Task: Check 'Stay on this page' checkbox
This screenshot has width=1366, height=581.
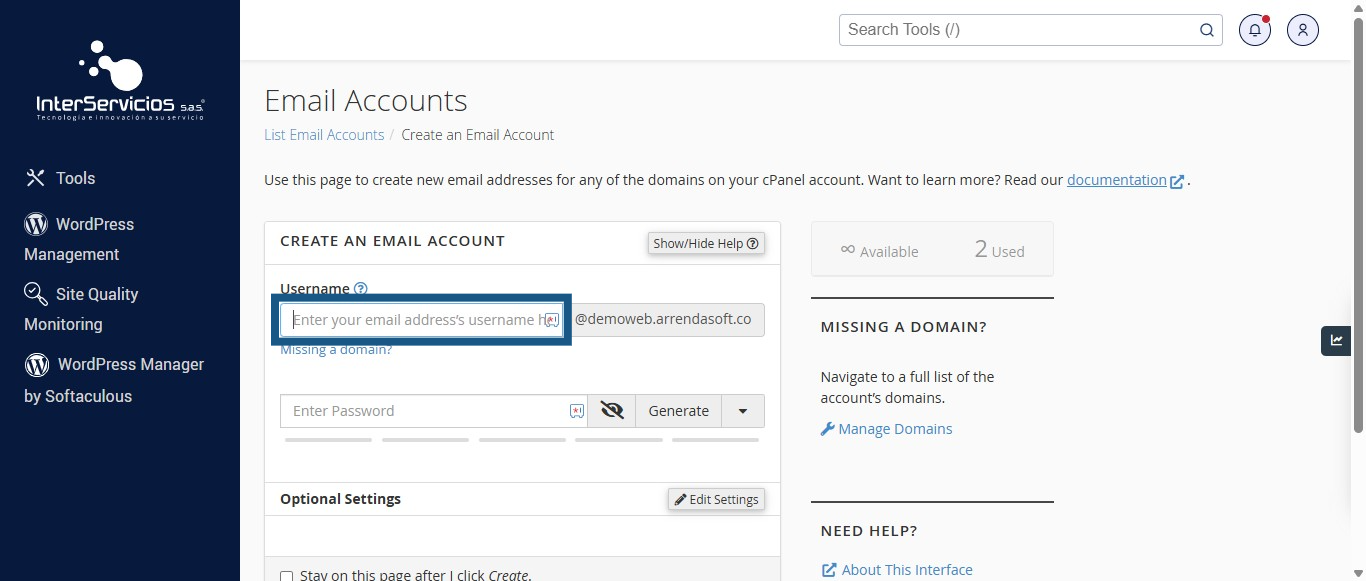Action: pos(287,576)
